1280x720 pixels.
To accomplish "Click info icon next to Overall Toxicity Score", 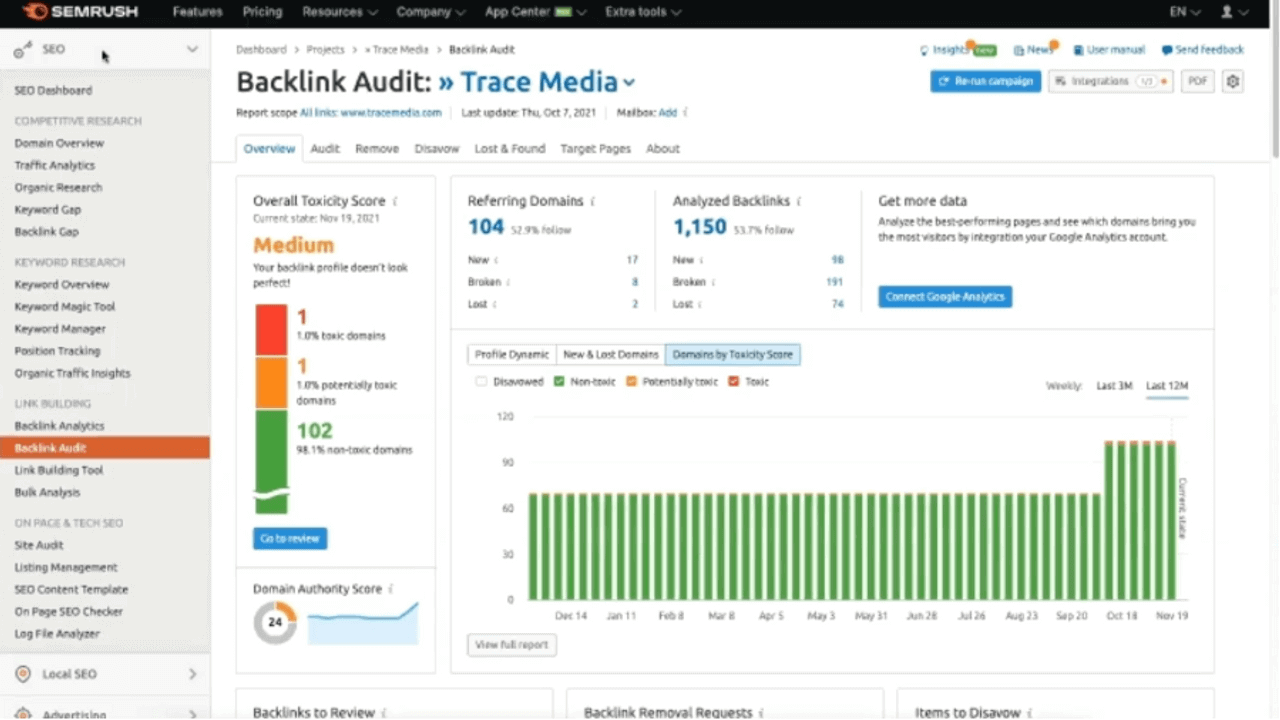I will click(395, 201).
